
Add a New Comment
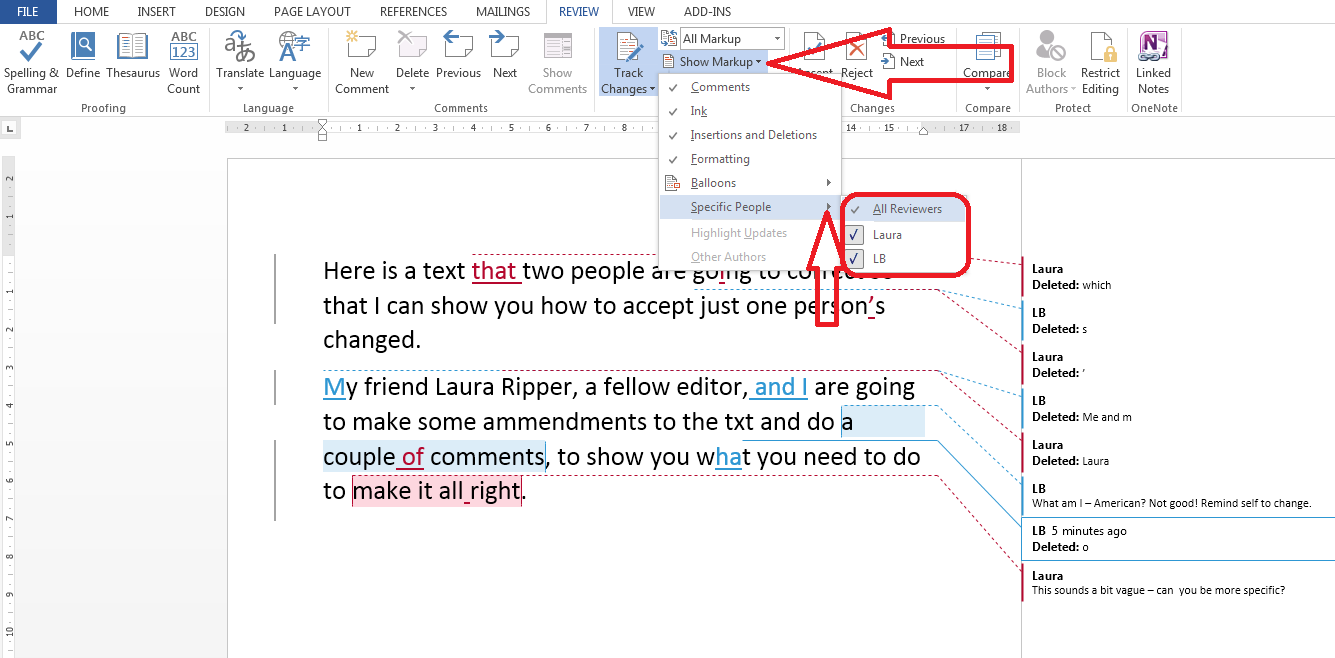(x=361, y=60)
